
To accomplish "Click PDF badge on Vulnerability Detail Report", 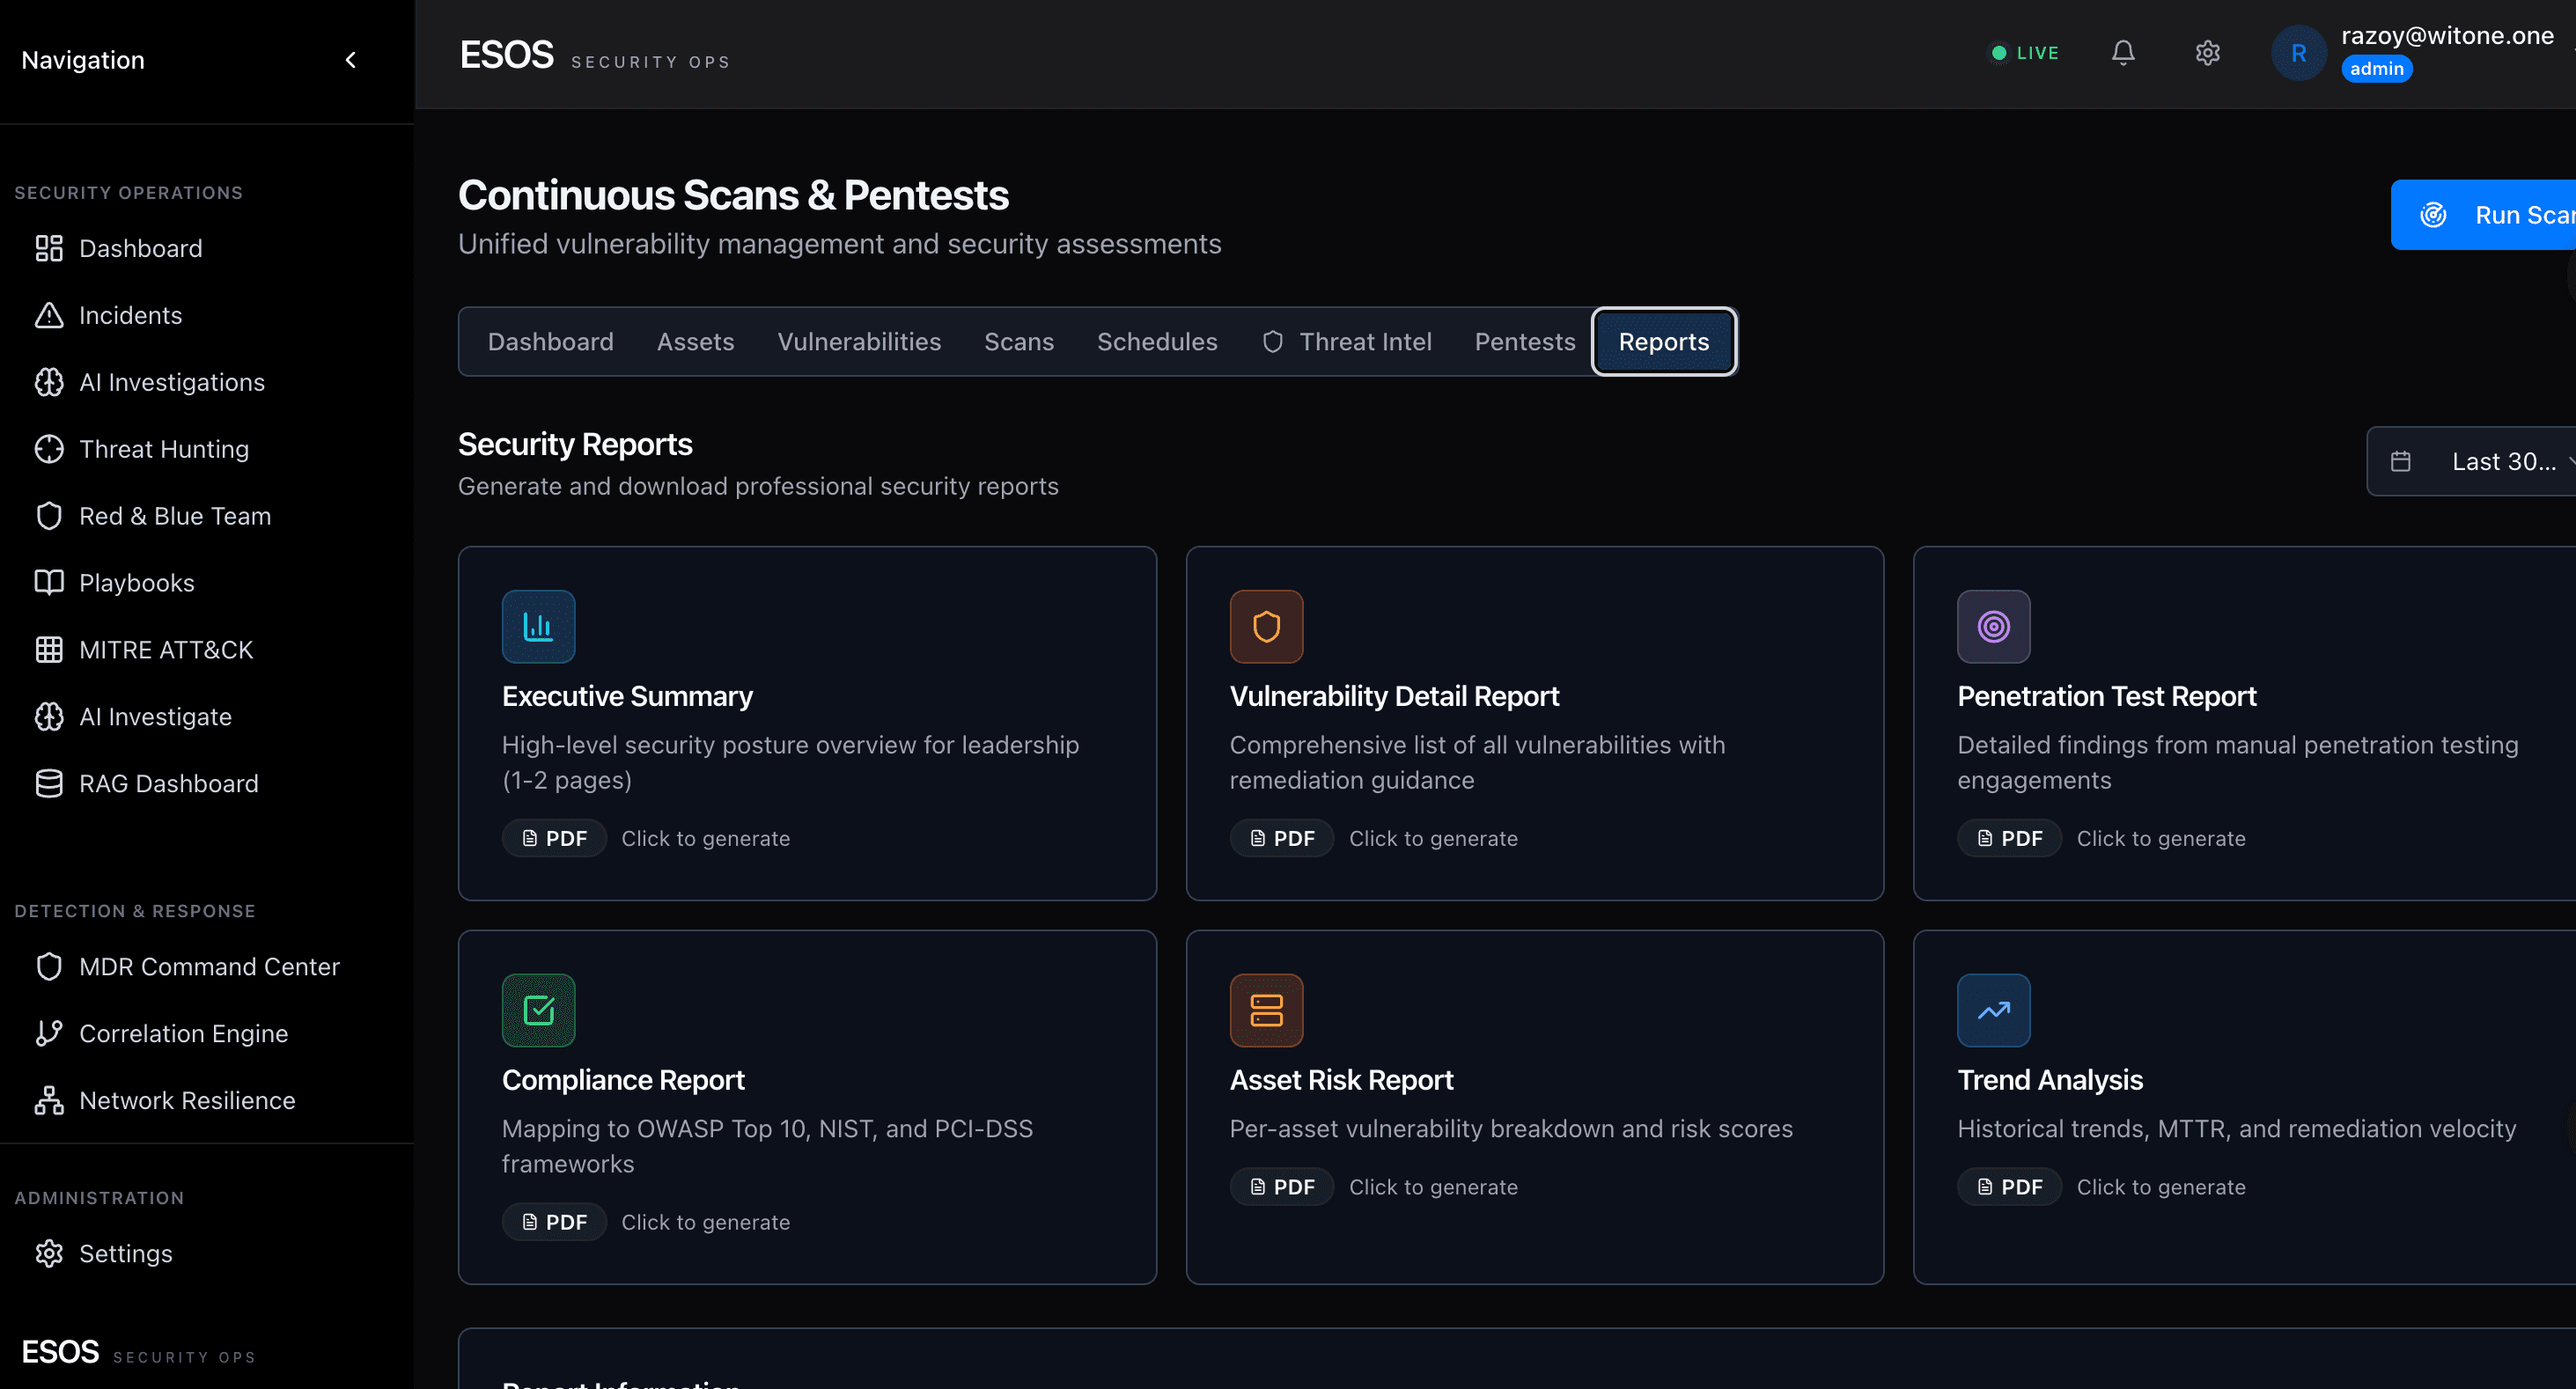I will click(1282, 838).
